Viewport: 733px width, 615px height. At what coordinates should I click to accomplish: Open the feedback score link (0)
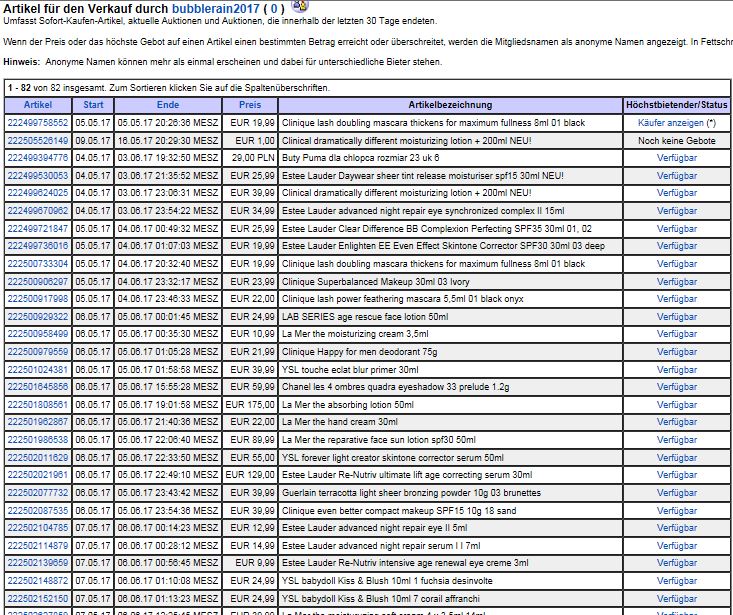(274, 8)
